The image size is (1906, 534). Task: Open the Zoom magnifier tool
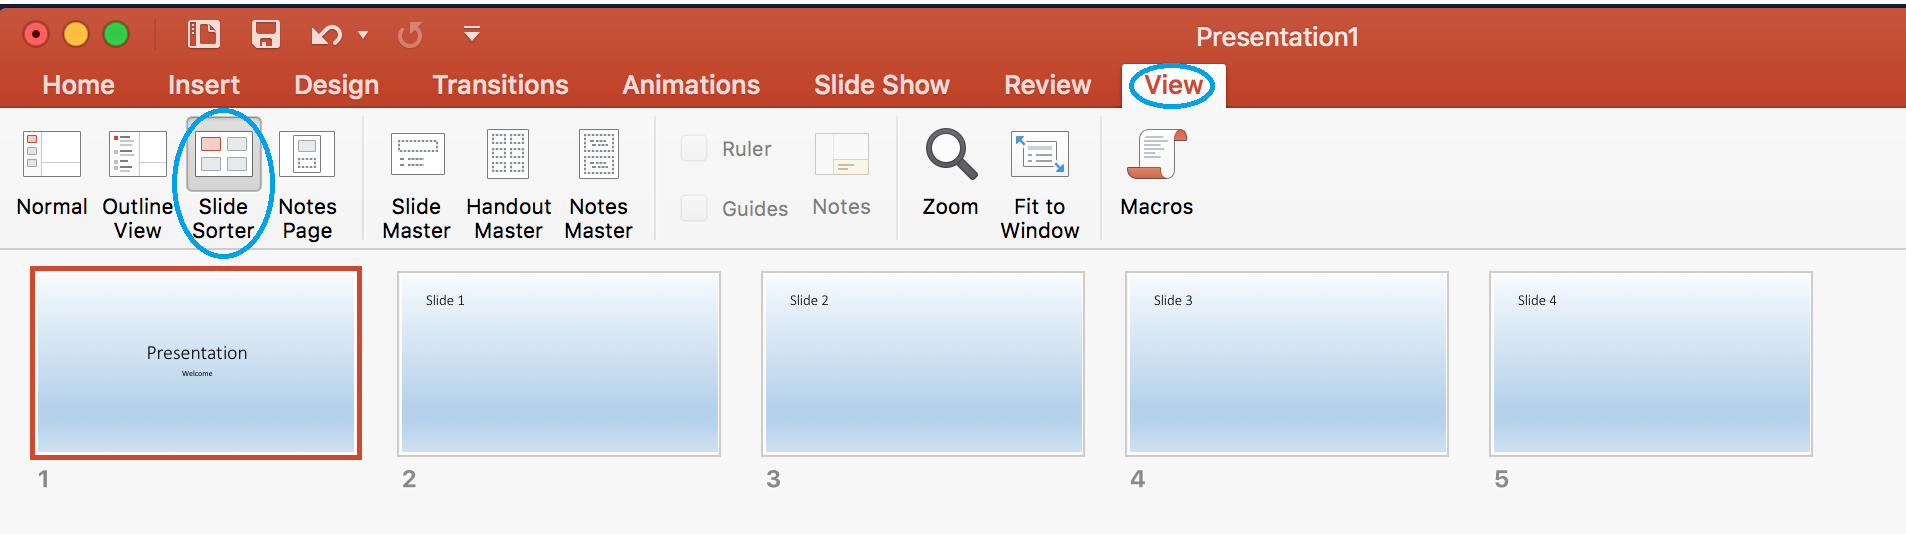[951, 154]
